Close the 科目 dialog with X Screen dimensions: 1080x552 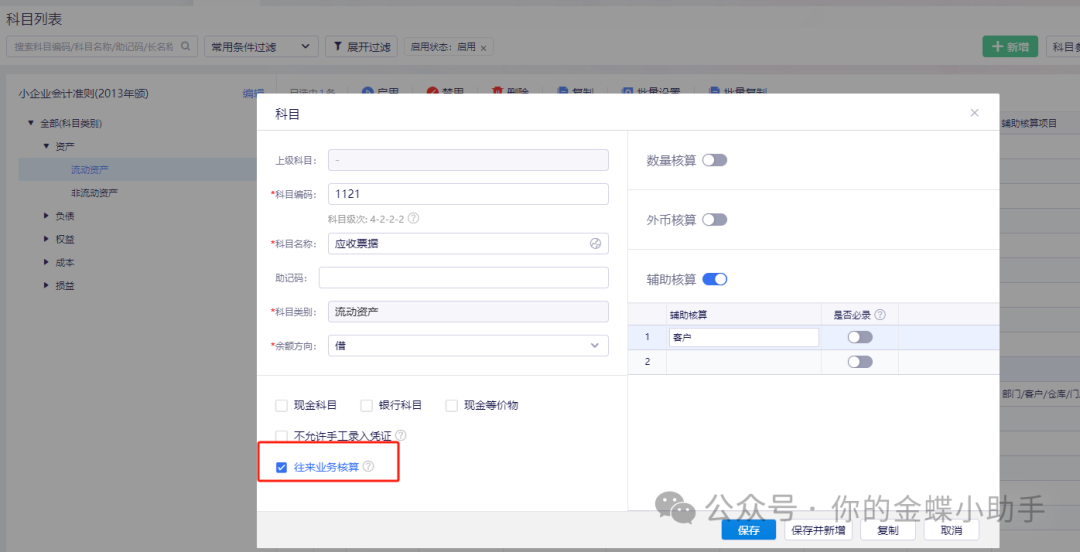pyautogui.click(x=974, y=113)
